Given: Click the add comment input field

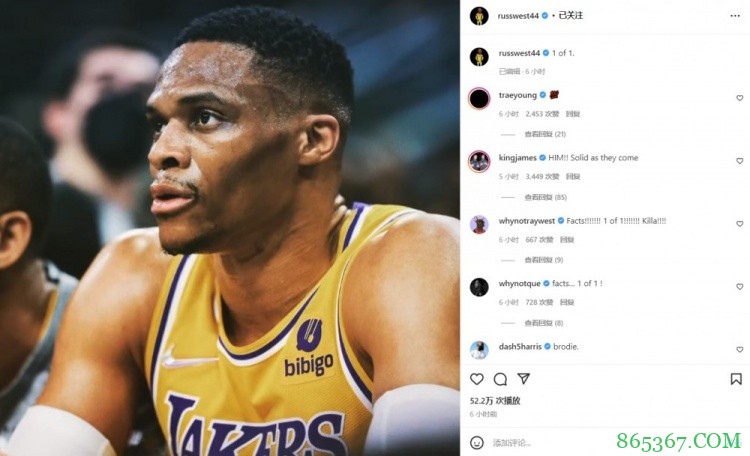Looking at the screenshot, I should 600,441.
